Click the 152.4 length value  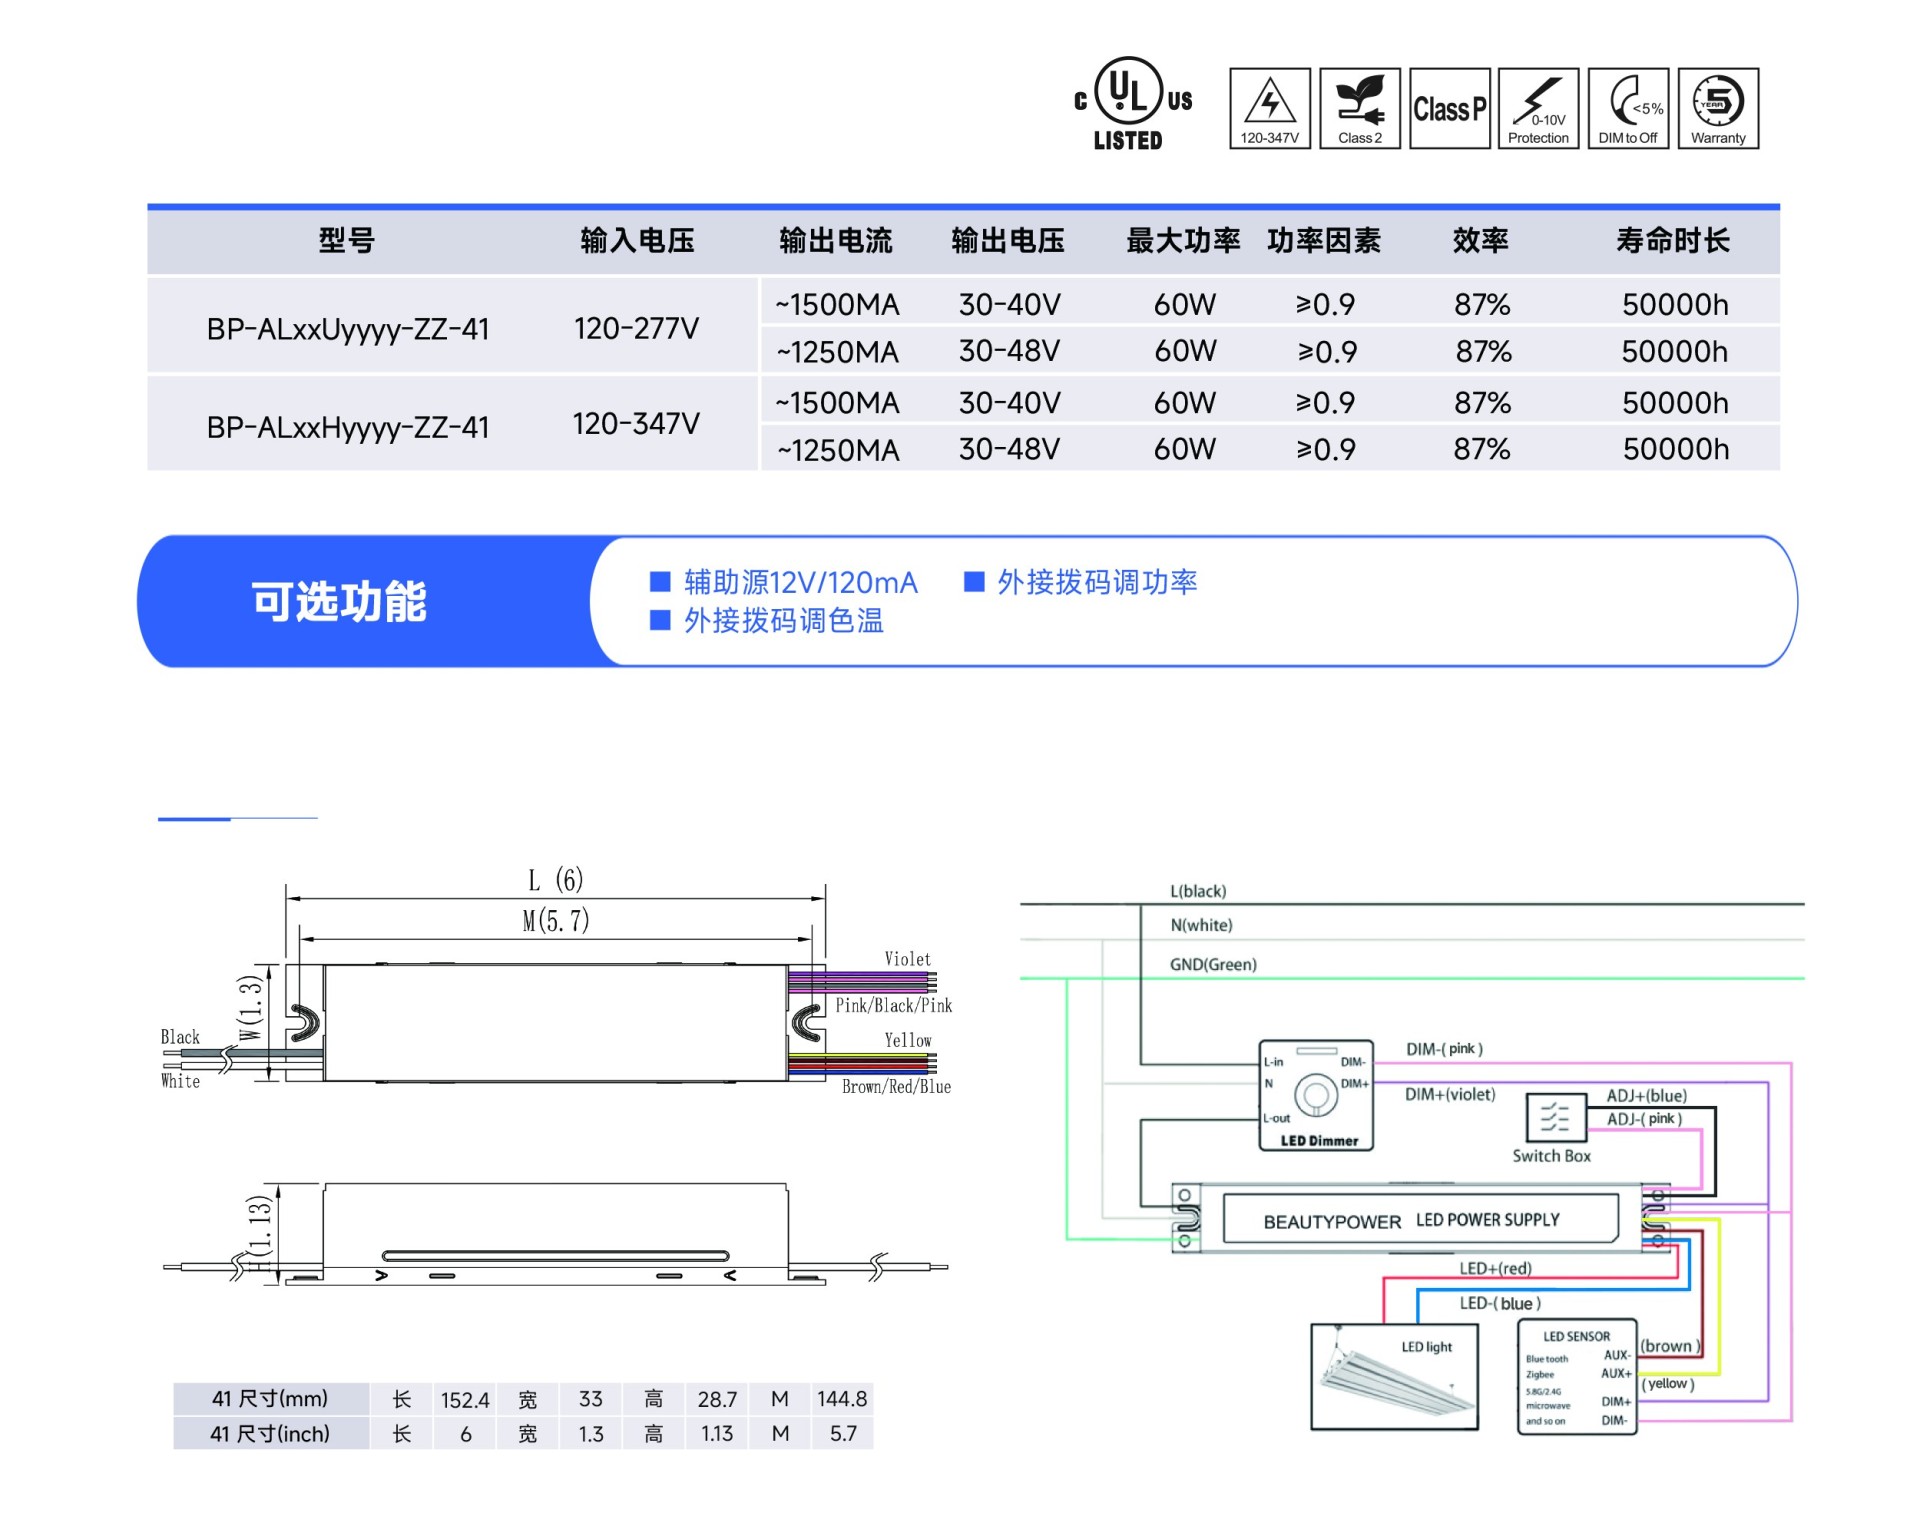point(465,1399)
